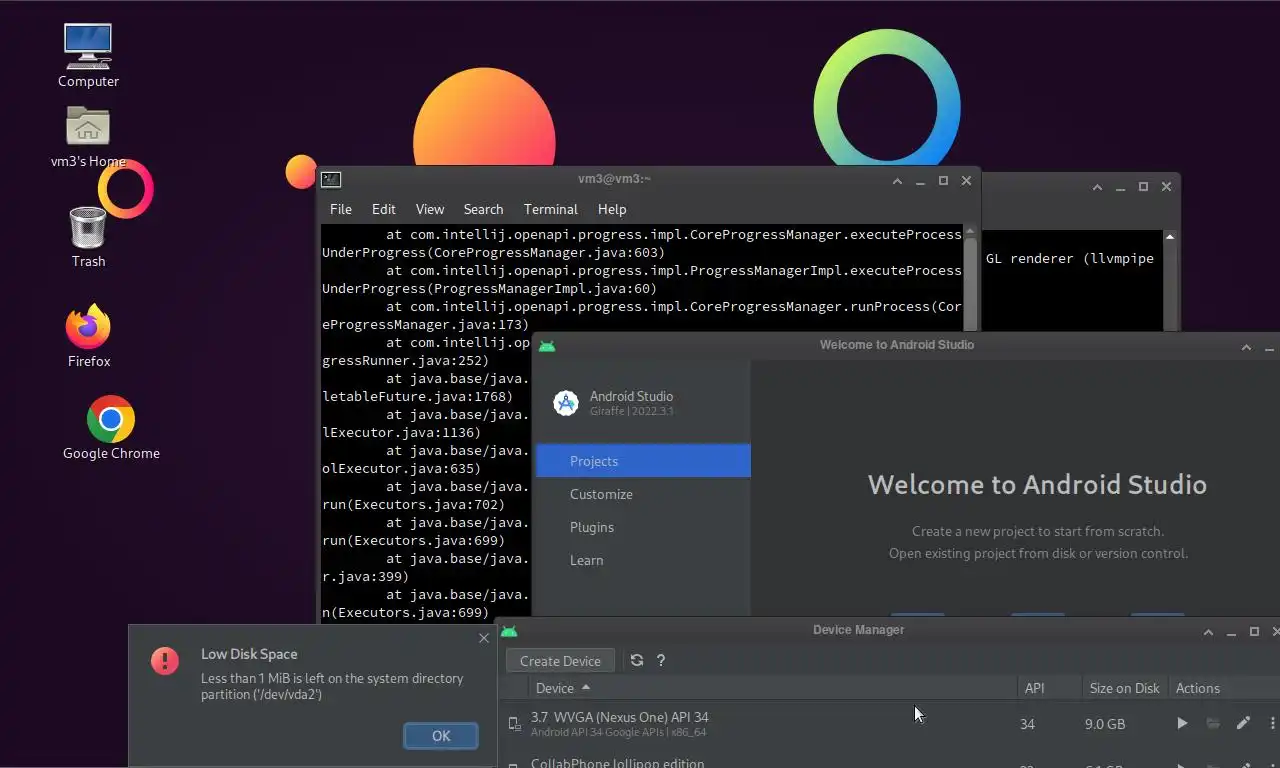Click the terminal icon in the terminal title bar
The height and width of the screenshot is (768, 1280).
(331, 180)
